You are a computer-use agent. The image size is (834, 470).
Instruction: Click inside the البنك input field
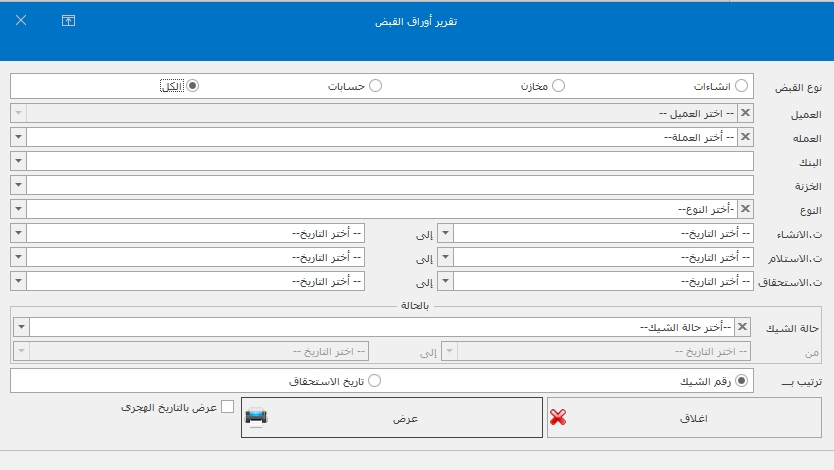pos(390,161)
